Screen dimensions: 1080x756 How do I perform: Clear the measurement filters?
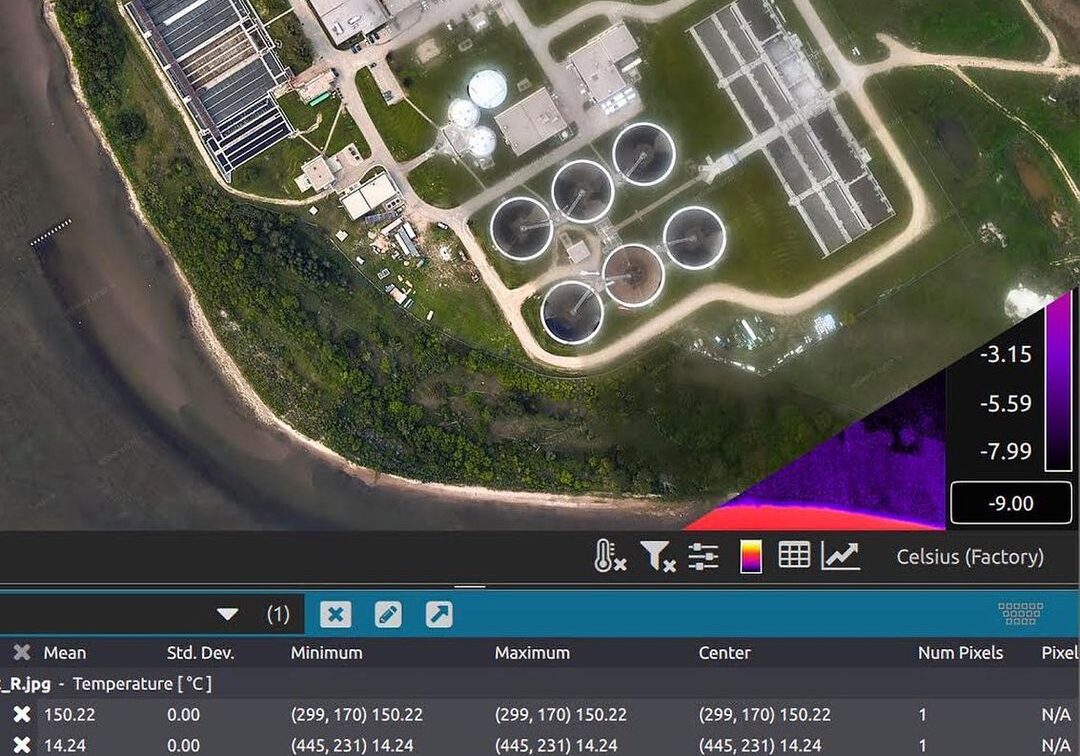(x=657, y=556)
